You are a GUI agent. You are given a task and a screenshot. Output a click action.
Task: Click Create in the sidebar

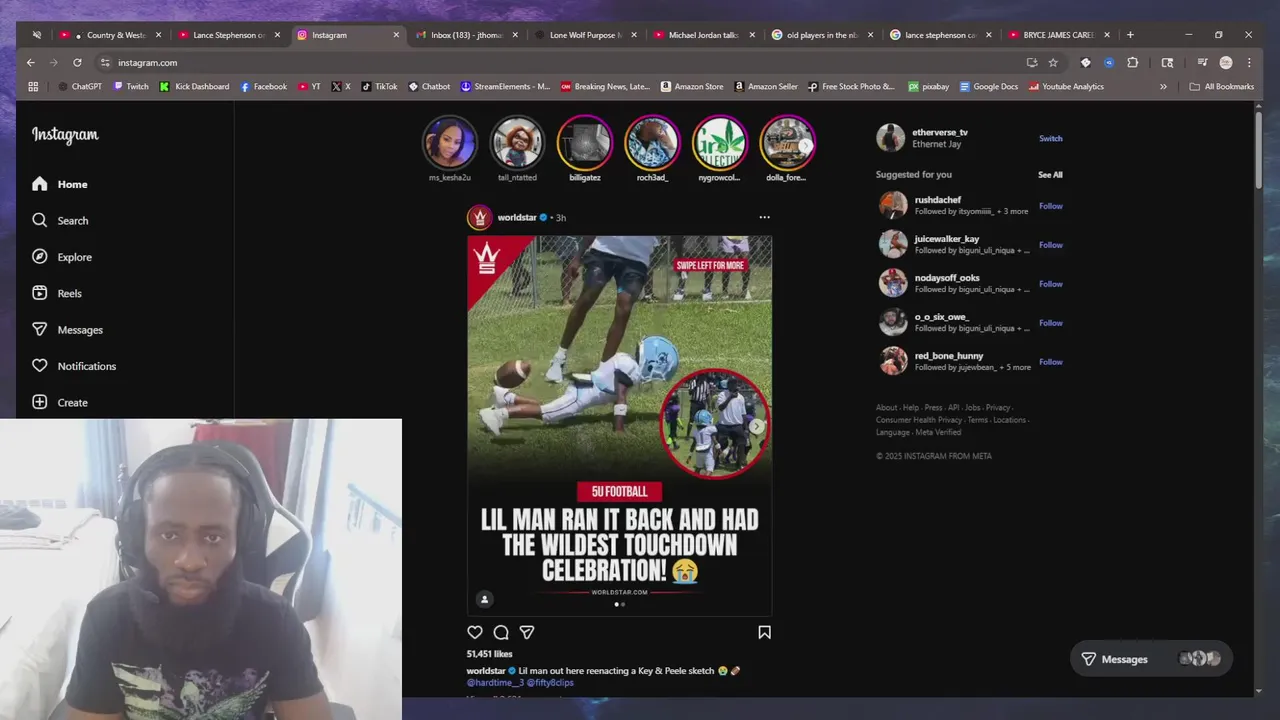(60, 402)
